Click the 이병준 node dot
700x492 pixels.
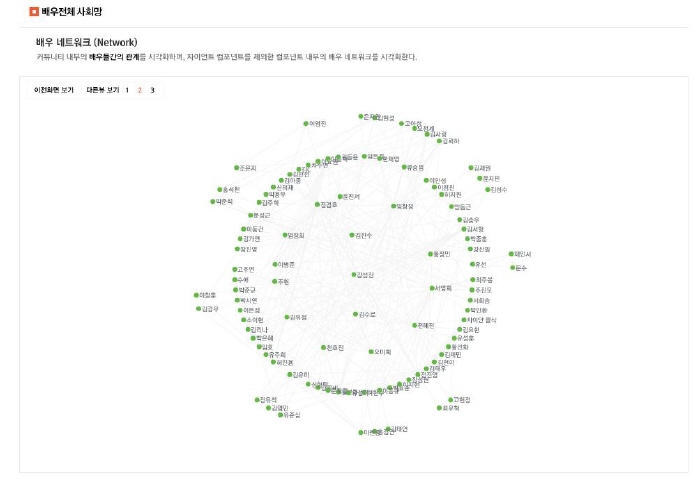[275, 265]
